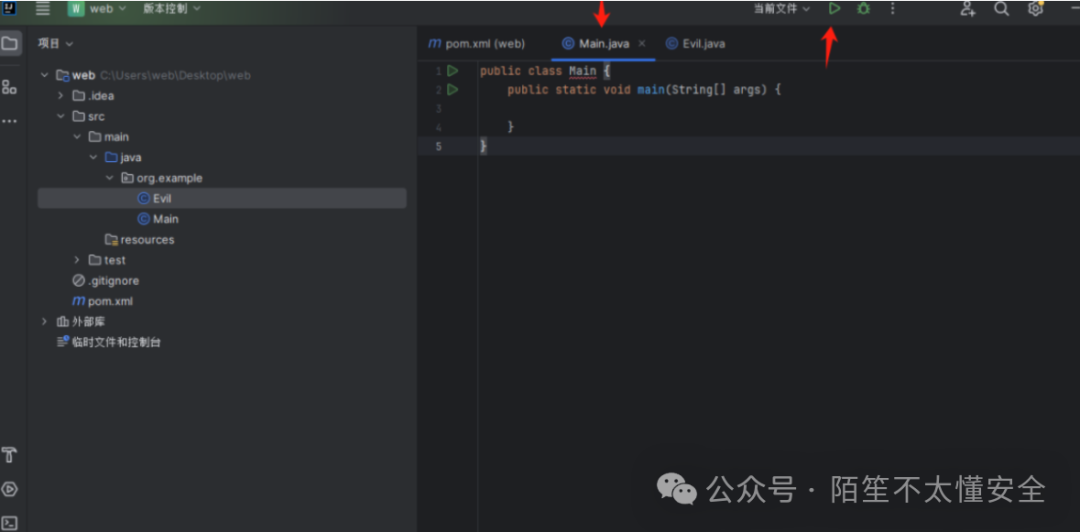Place cursor on empty line 3 in editor
This screenshot has width=1080, height=532.
pyautogui.click(x=779, y=109)
